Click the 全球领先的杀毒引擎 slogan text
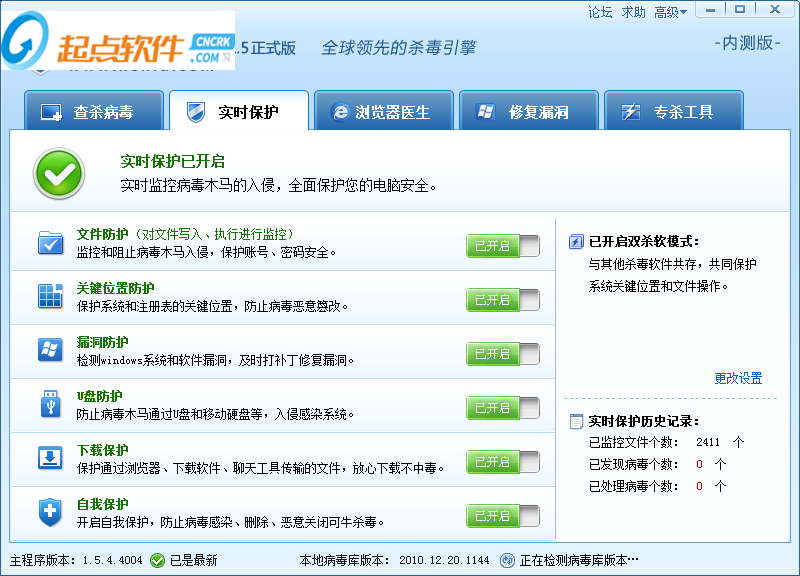800x576 pixels. 398,48
